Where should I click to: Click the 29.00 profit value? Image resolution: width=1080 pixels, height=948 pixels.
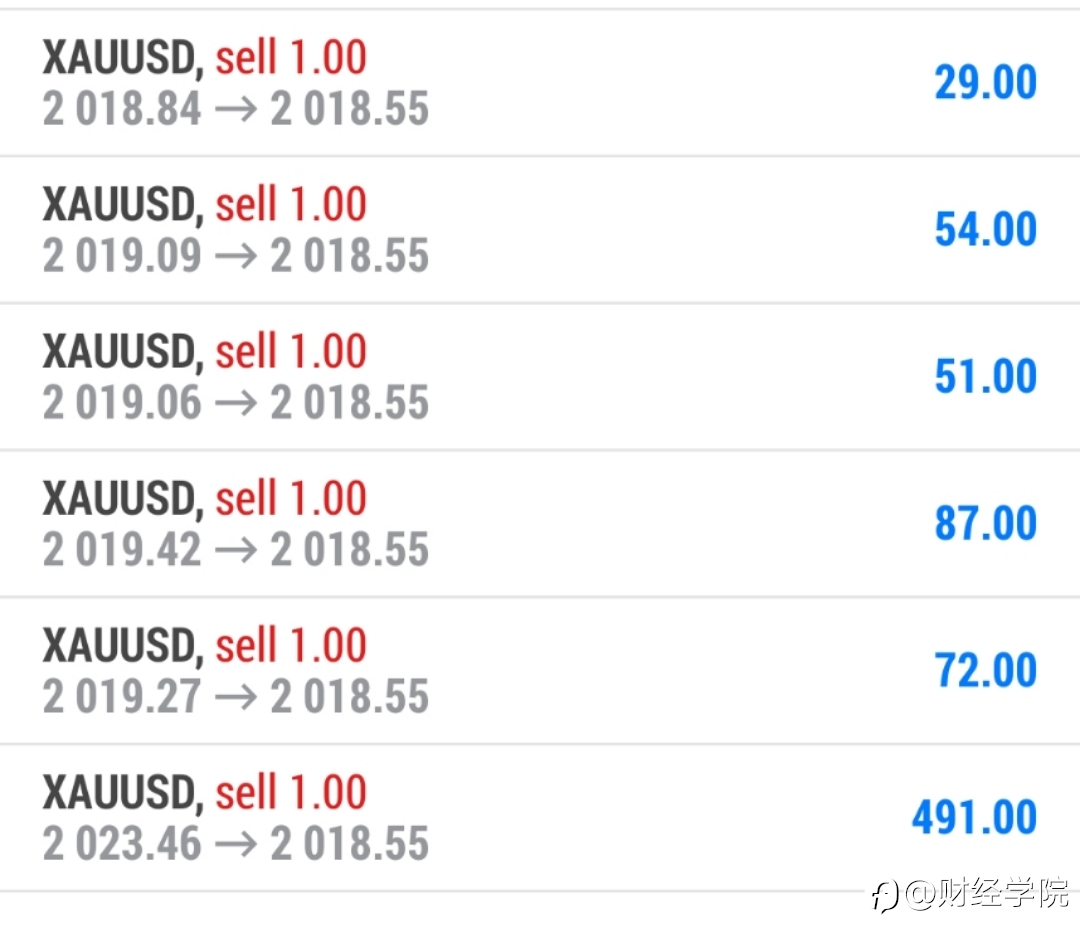click(x=986, y=83)
